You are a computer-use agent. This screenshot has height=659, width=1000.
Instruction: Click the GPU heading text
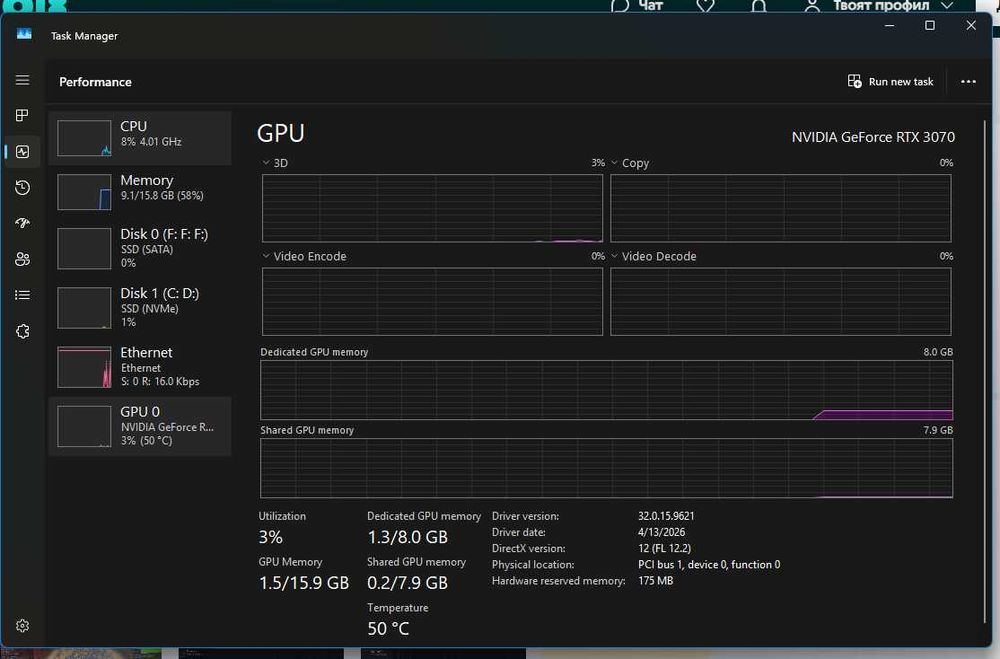click(281, 133)
